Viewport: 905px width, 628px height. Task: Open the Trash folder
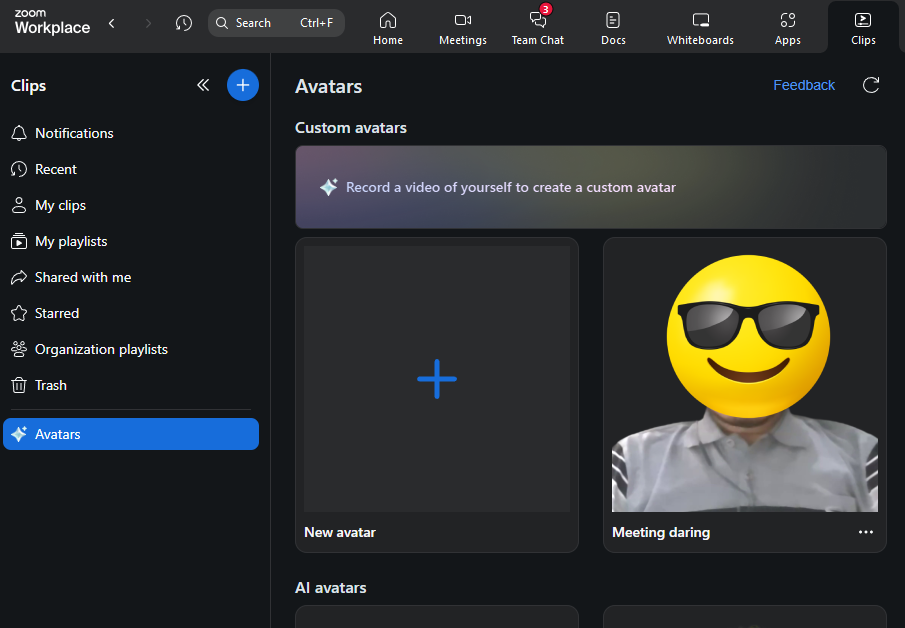tap(51, 385)
